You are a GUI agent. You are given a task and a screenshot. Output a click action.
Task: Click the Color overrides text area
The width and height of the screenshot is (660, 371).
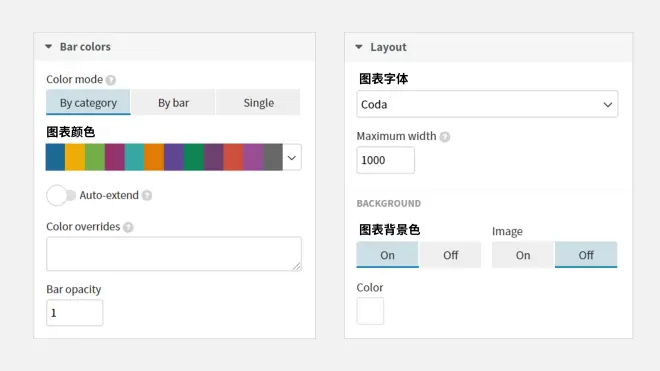click(174, 254)
